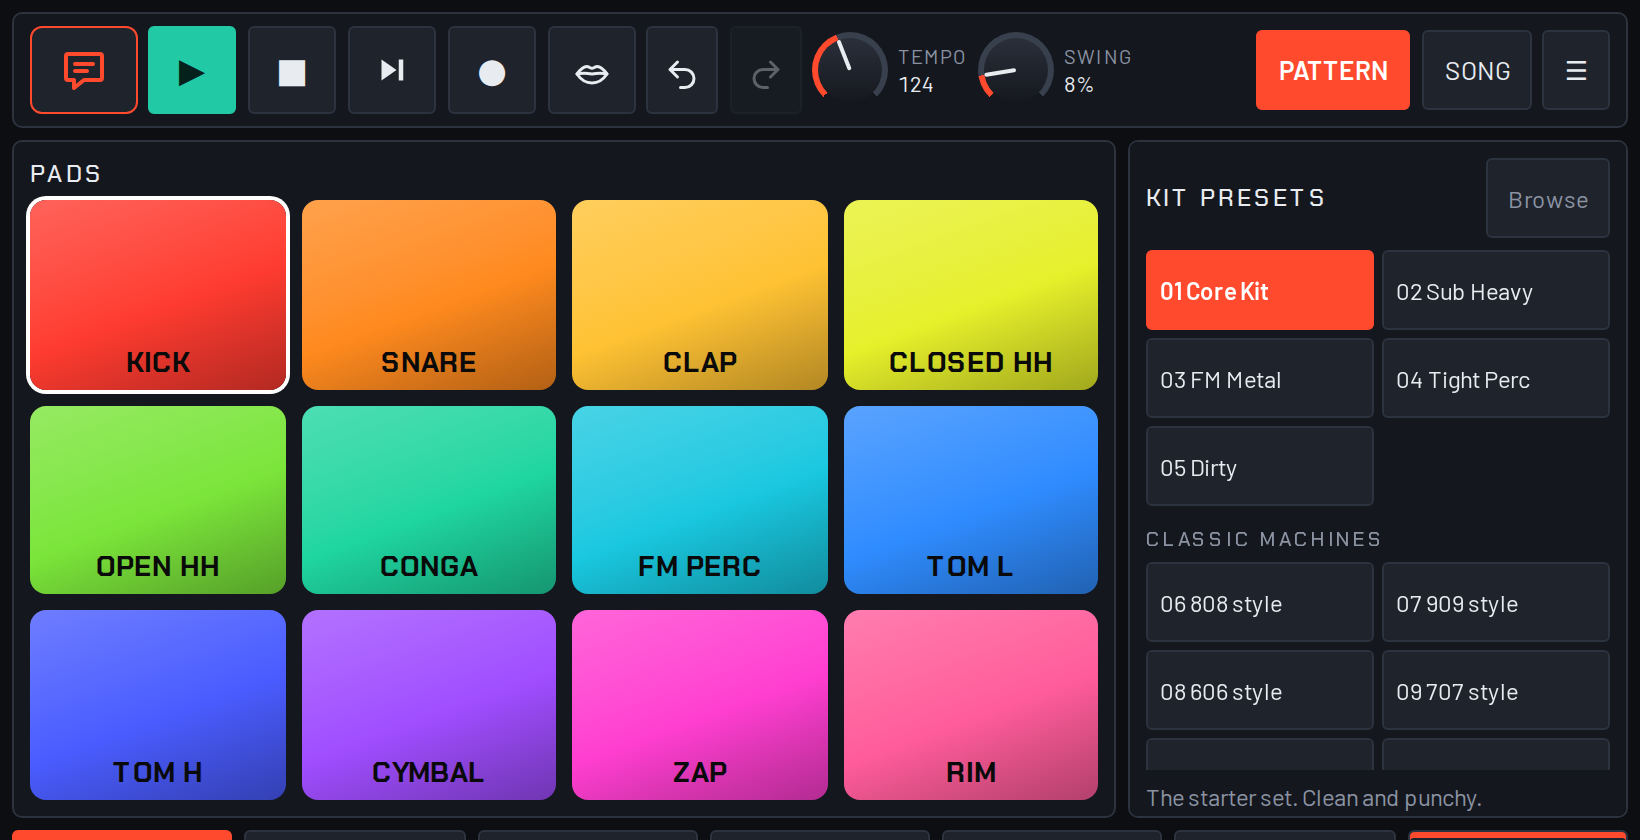Open the comments chat icon
This screenshot has height=840, width=1640.
point(84,70)
